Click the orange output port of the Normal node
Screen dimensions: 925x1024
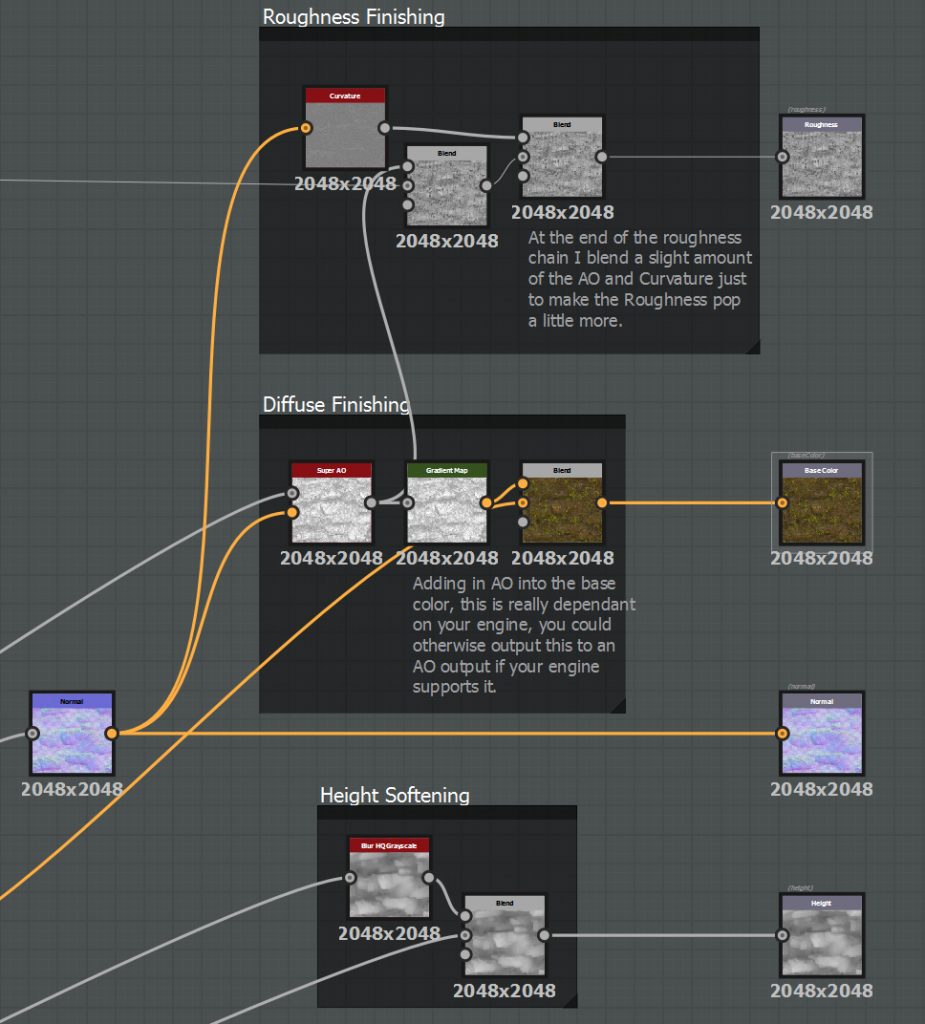pos(110,733)
